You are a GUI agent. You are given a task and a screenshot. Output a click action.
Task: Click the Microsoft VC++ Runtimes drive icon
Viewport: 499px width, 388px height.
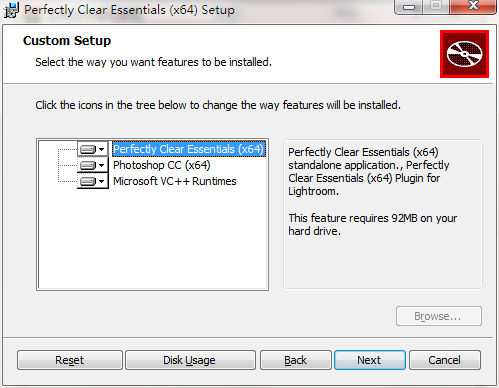point(88,181)
